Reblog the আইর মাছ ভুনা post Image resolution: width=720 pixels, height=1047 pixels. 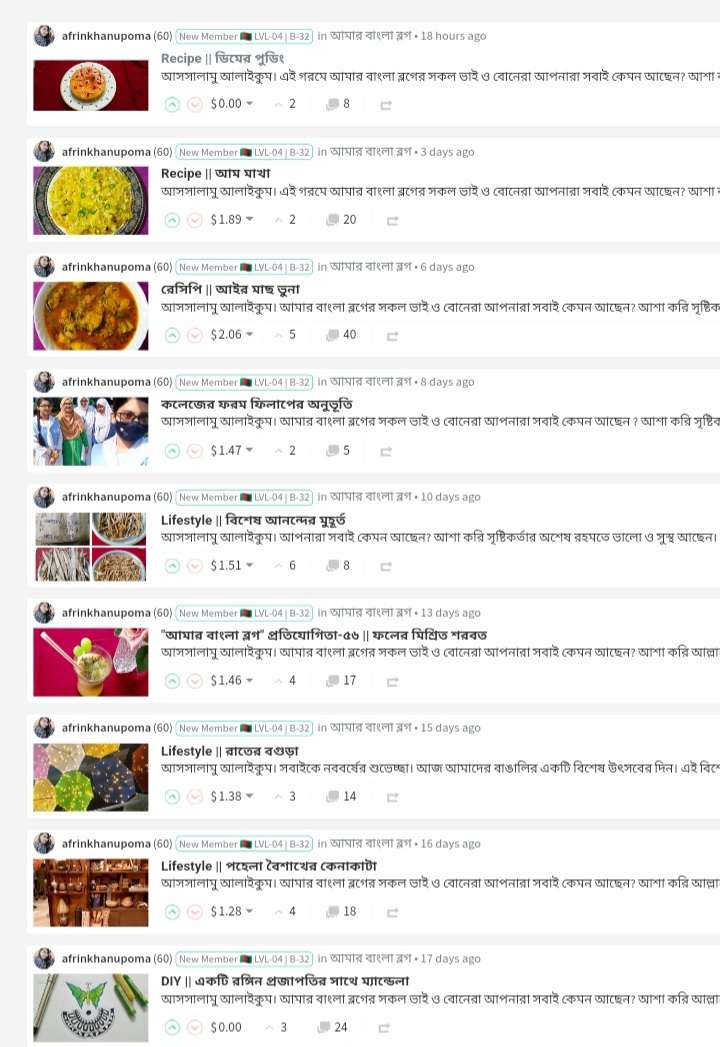(x=392, y=335)
